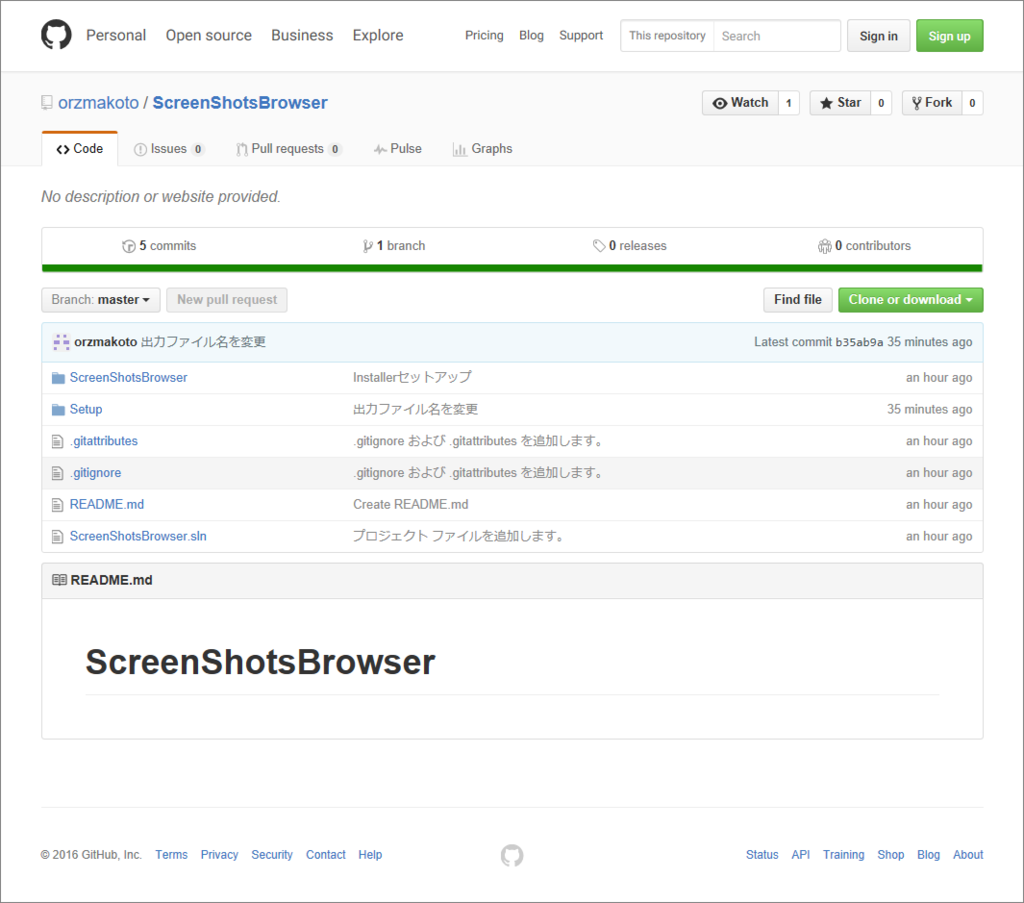Click the Security footer link
The width and height of the screenshot is (1024, 903).
(272, 855)
